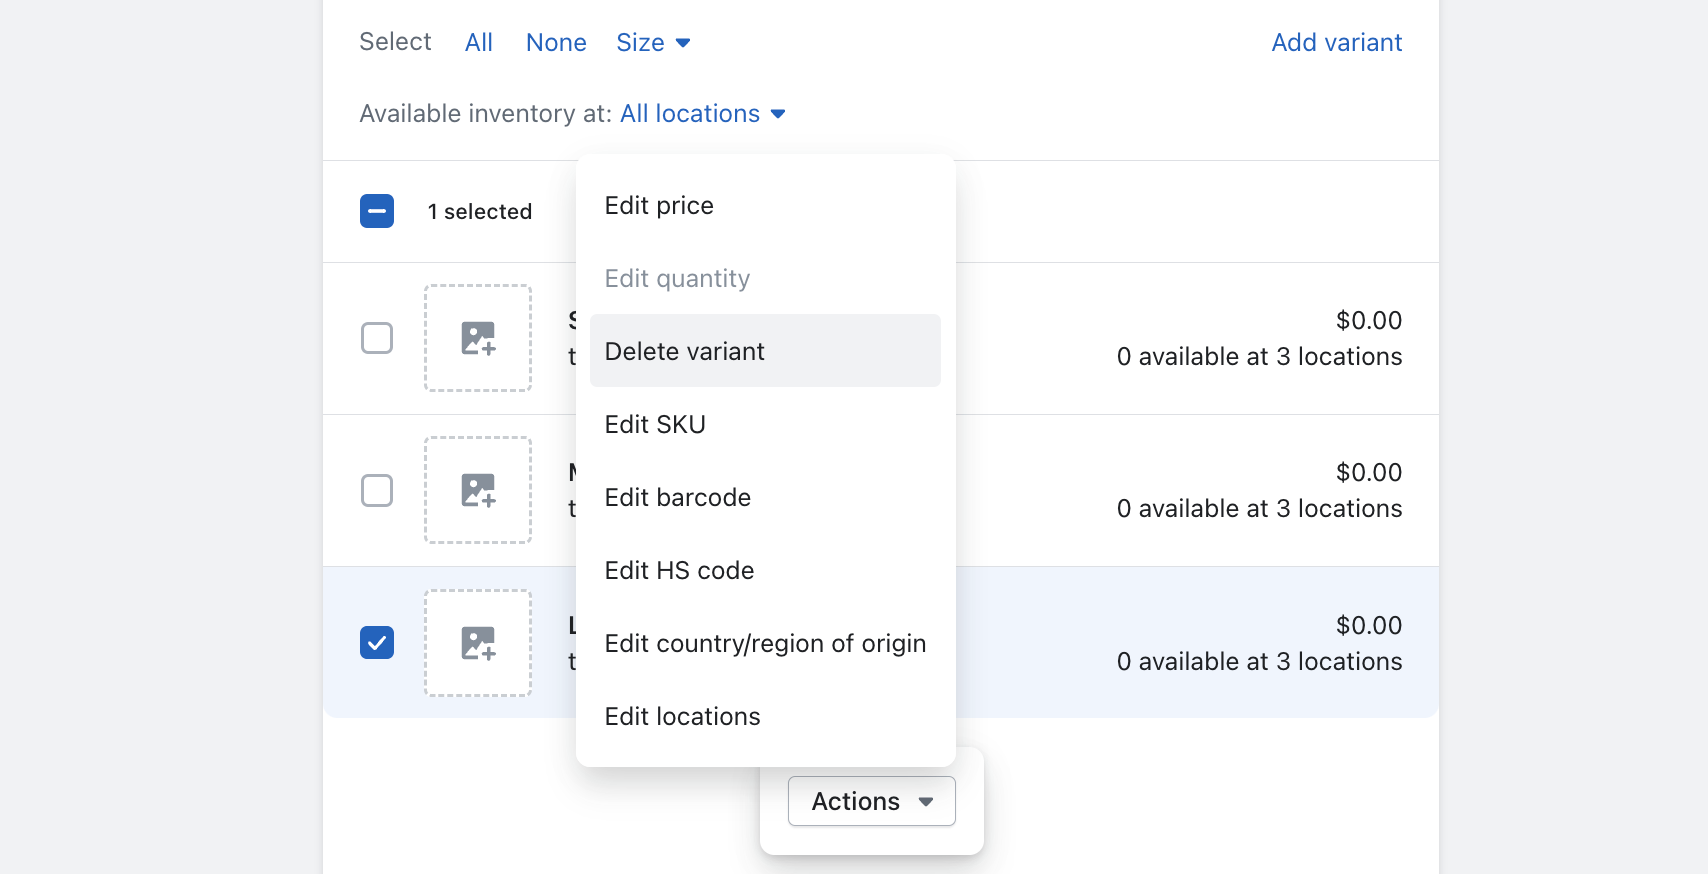
Task: Toggle the Actions dropdown button
Action: click(871, 801)
